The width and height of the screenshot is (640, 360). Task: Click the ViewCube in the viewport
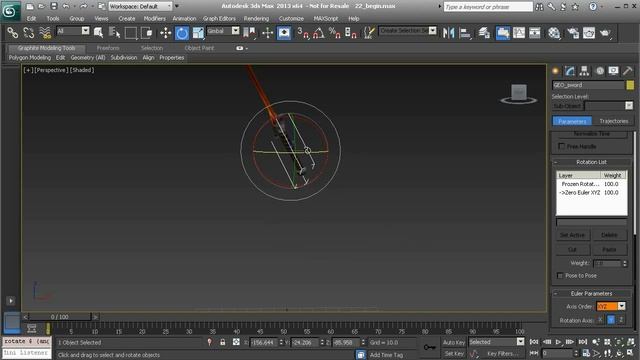pos(519,93)
